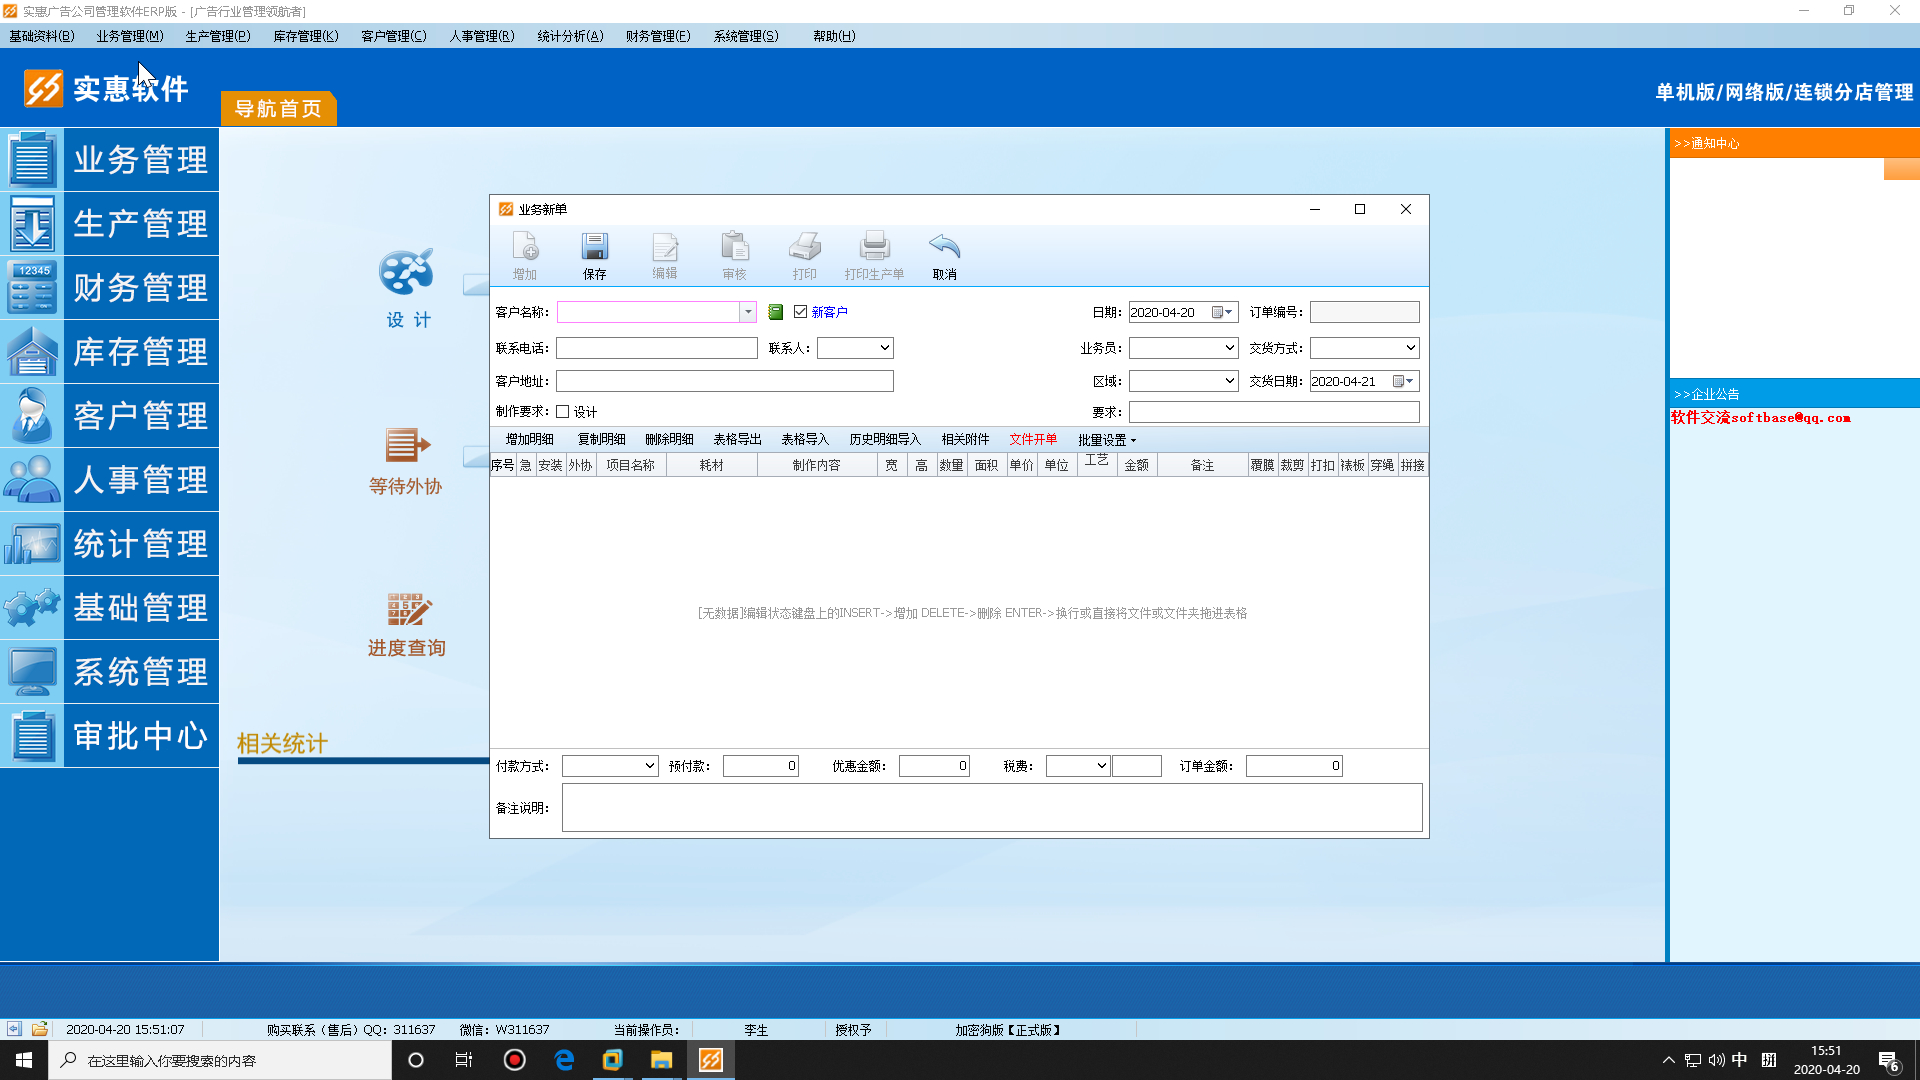Image resolution: width=1920 pixels, height=1080 pixels.
Task: Click the green customer lookup book icon
Action: point(775,312)
